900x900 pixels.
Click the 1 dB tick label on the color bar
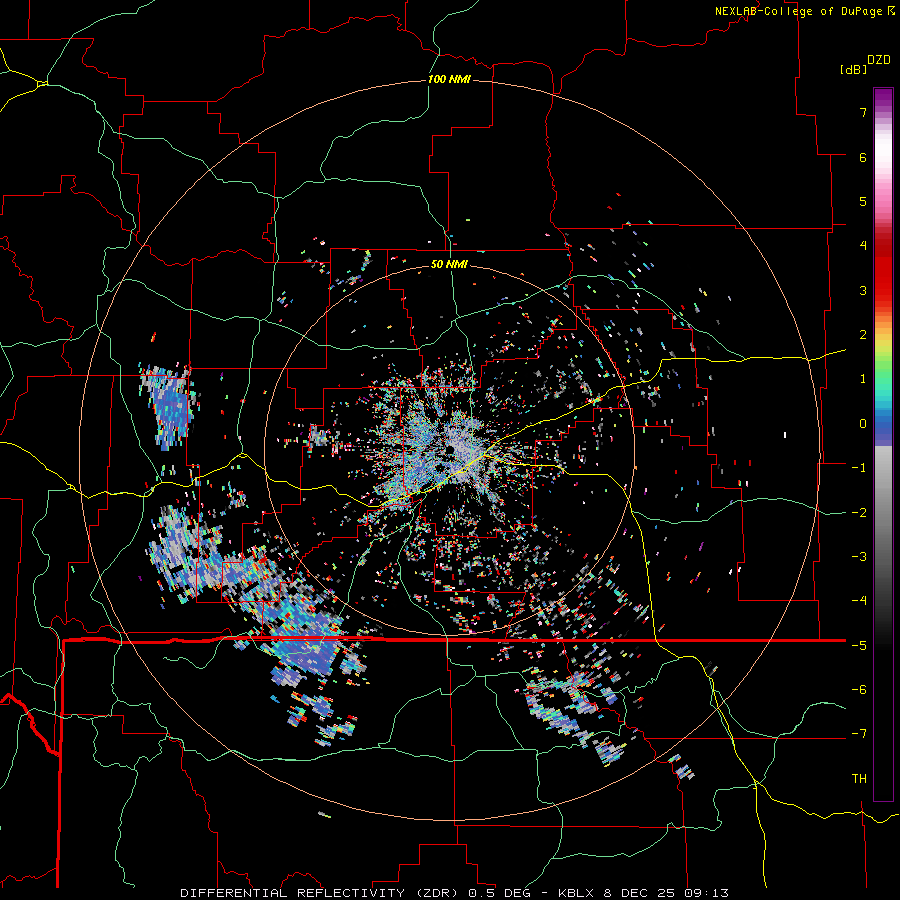tap(863, 379)
